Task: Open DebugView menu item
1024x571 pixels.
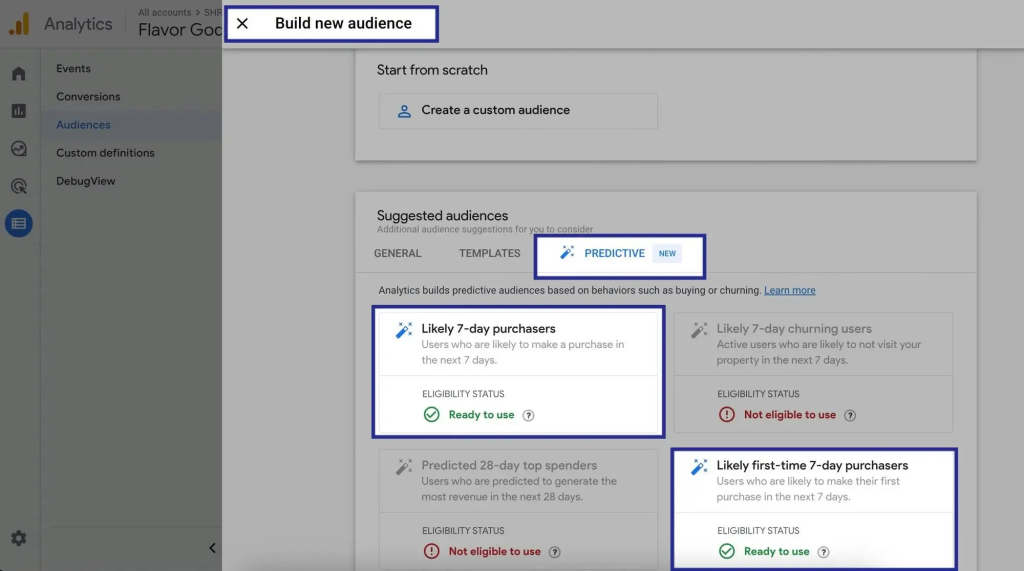Action: (86, 181)
